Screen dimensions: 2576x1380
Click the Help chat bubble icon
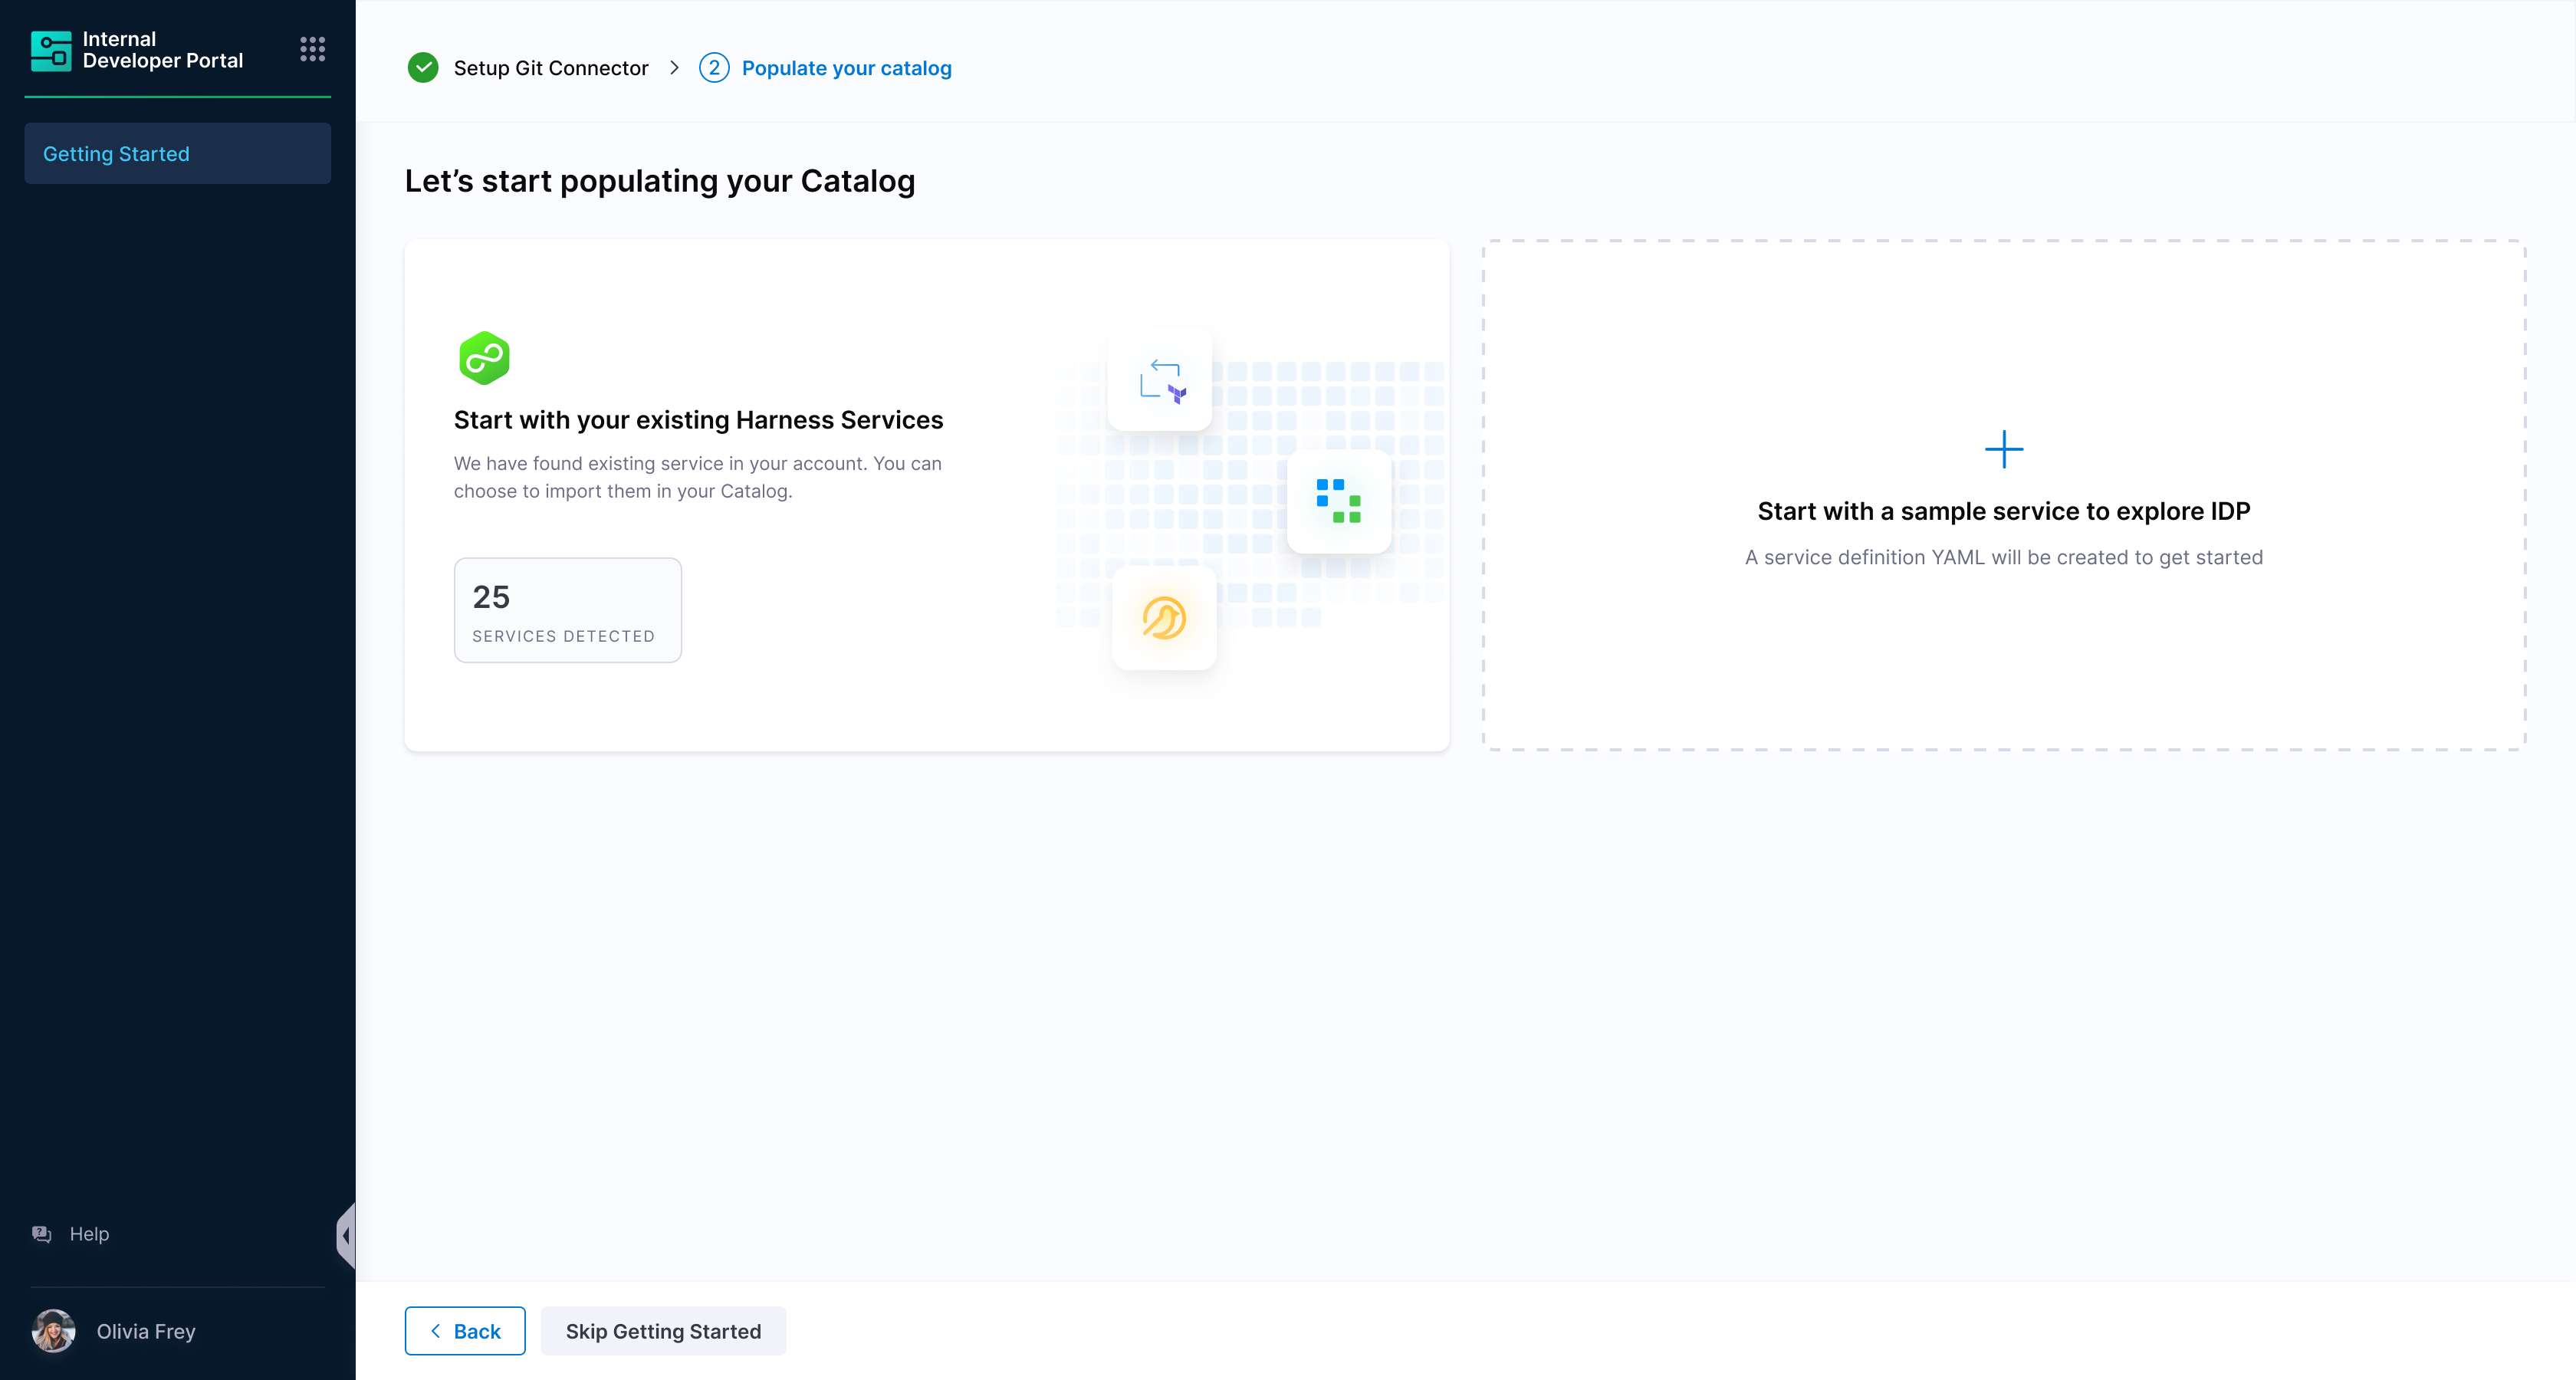point(42,1234)
